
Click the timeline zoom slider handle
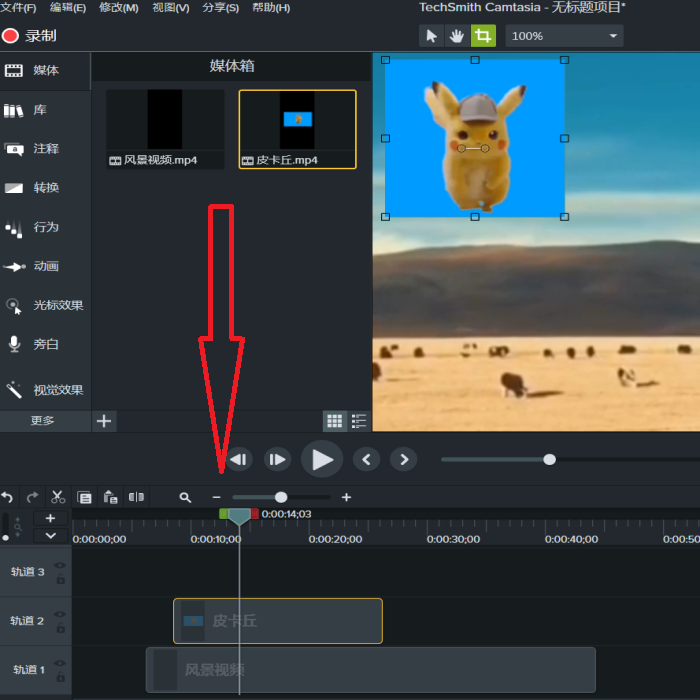(x=281, y=497)
